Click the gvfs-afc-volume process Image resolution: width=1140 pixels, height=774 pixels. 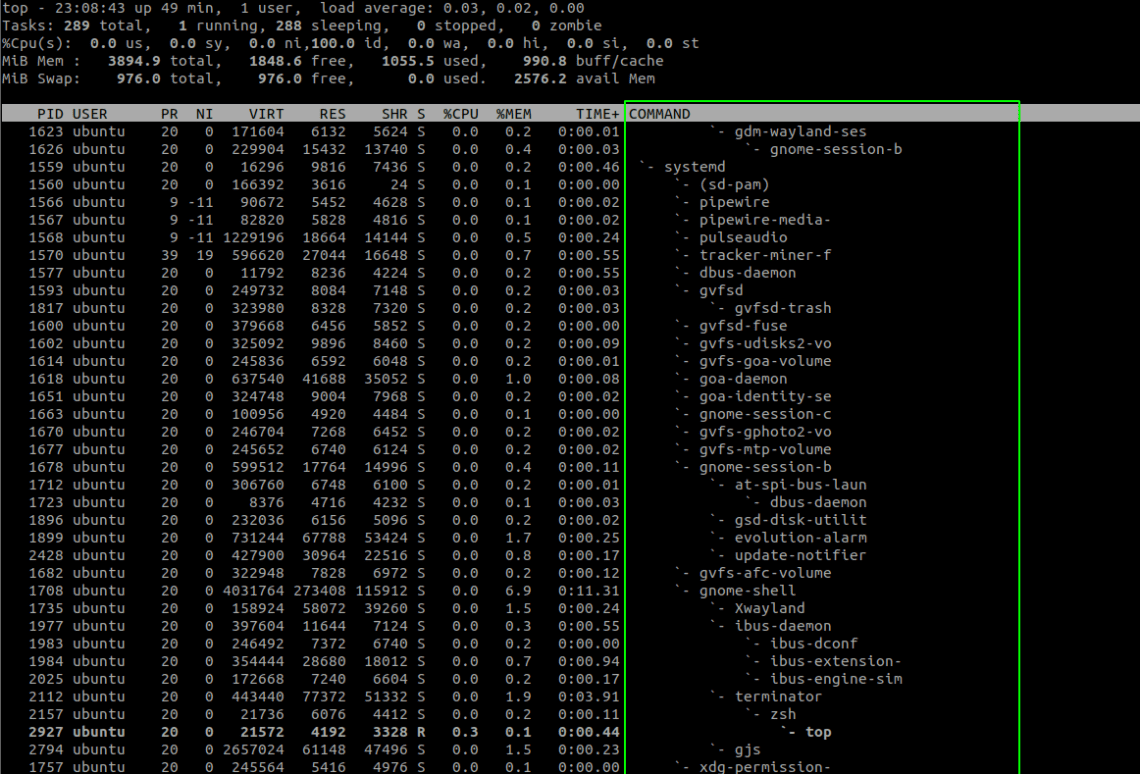click(x=765, y=573)
